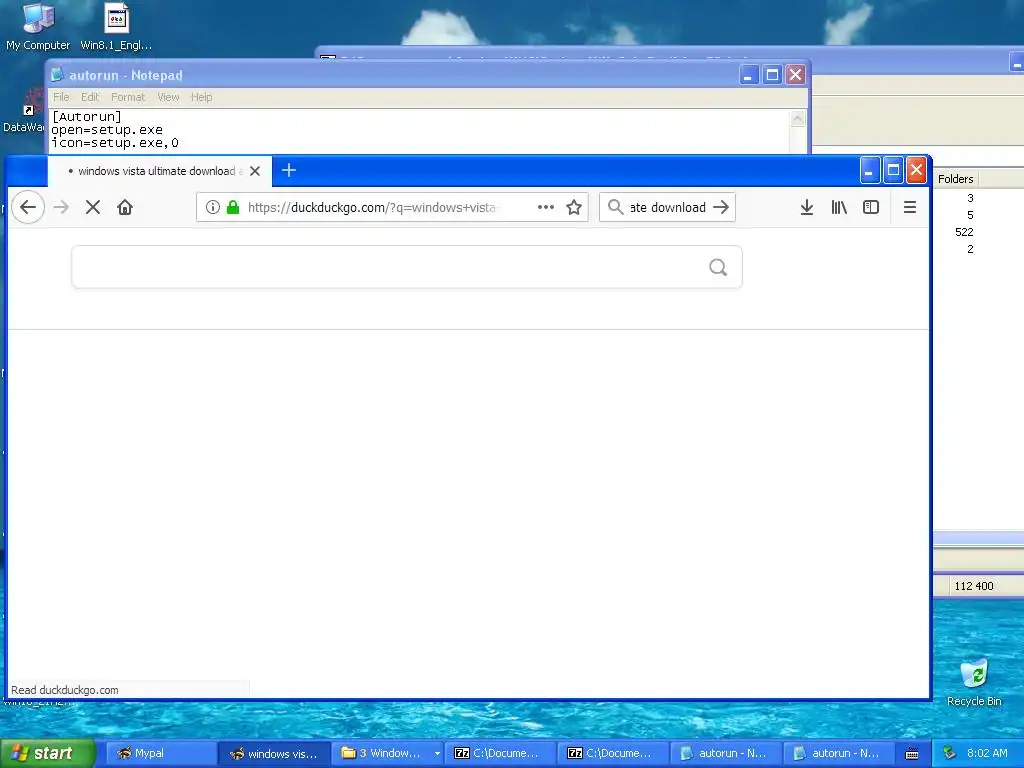1024x768 pixels.
Task: Maximize the autorun Notepad window
Action: pyautogui.click(x=772, y=74)
